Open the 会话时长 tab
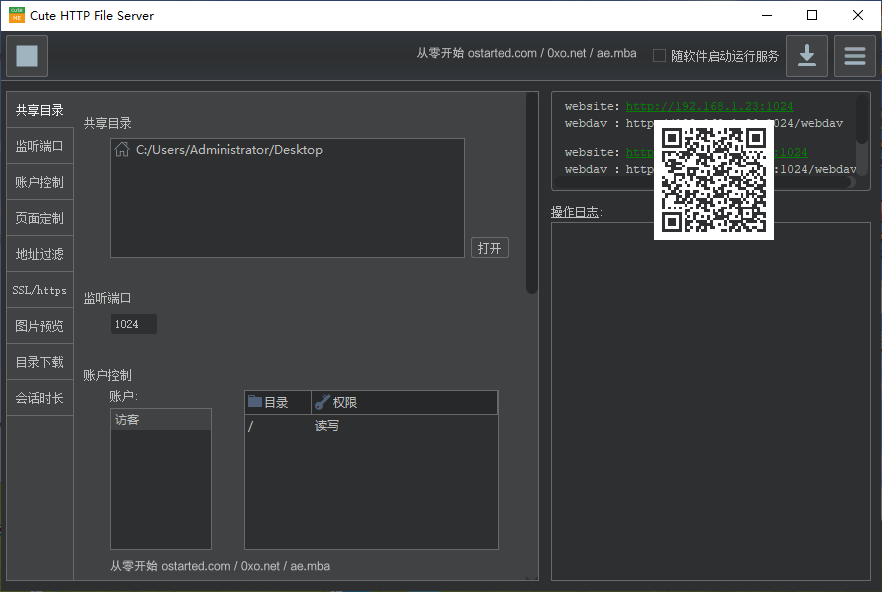The width and height of the screenshot is (882, 592). 40,398
